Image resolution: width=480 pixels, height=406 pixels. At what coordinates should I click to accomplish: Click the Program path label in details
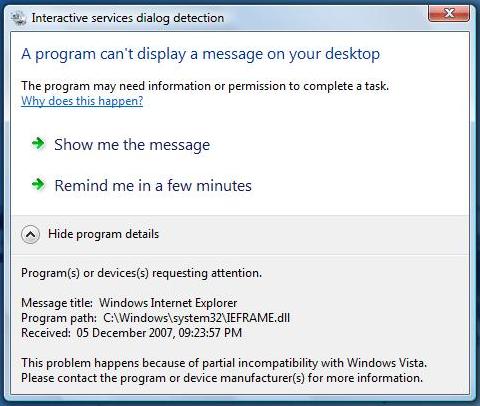59,318
